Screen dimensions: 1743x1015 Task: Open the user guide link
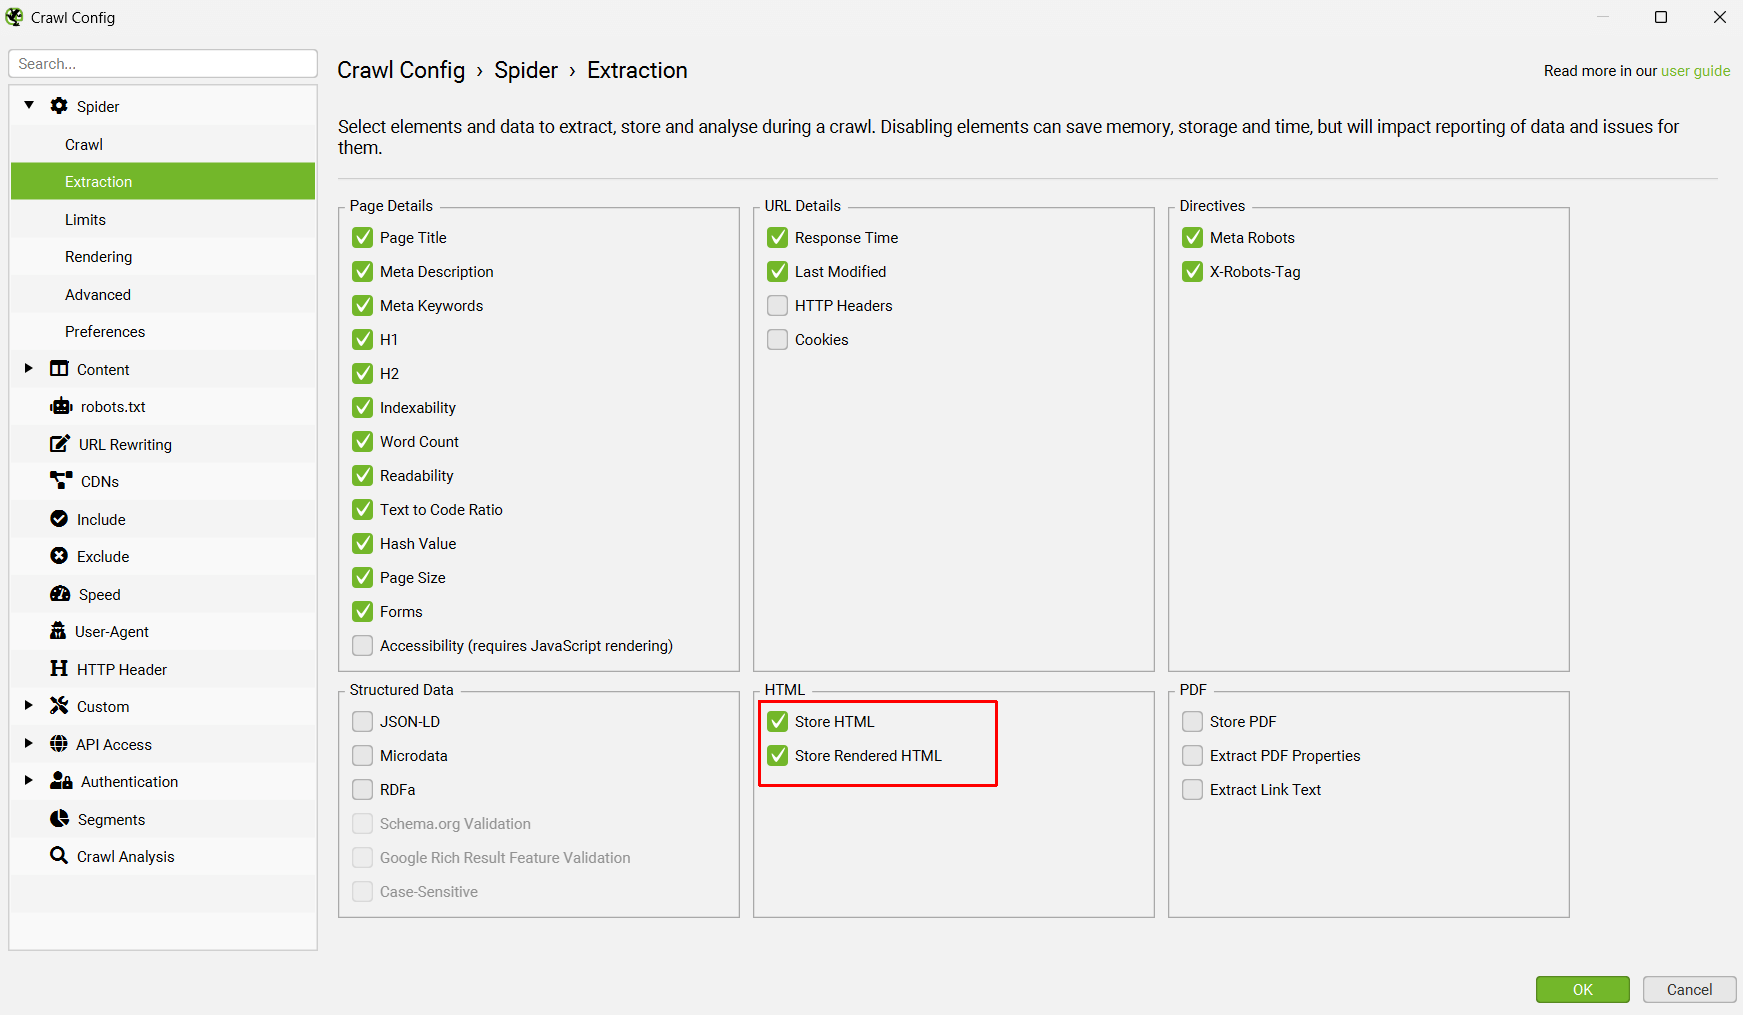(x=1695, y=71)
